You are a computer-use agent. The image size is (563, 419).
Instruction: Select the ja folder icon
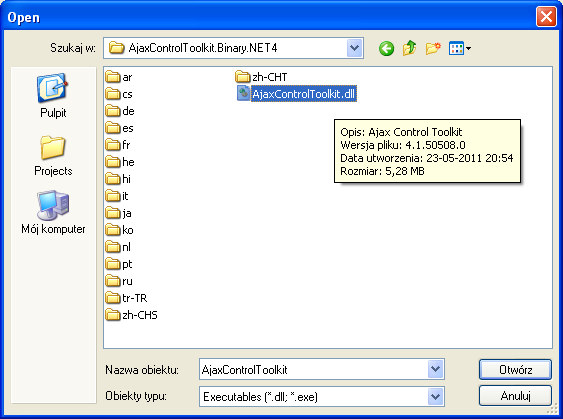(113, 213)
